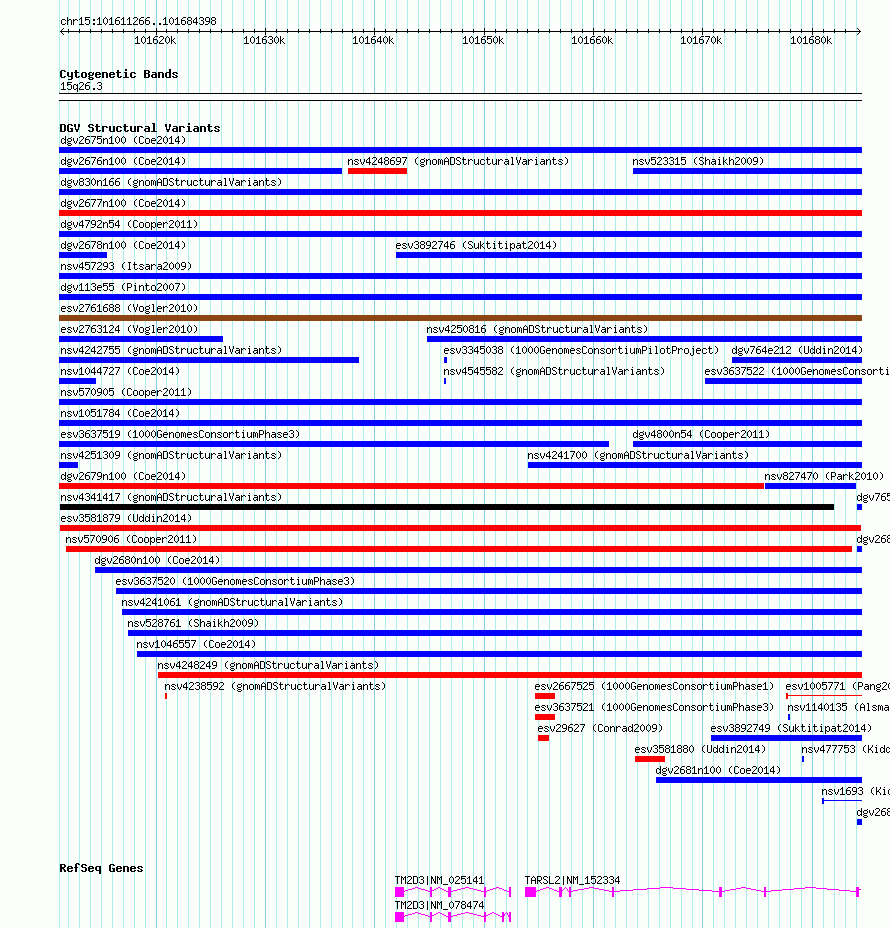890x928 pixels.
Task: Select nsv4341417 gnomAD variant label
Action: 171,497
